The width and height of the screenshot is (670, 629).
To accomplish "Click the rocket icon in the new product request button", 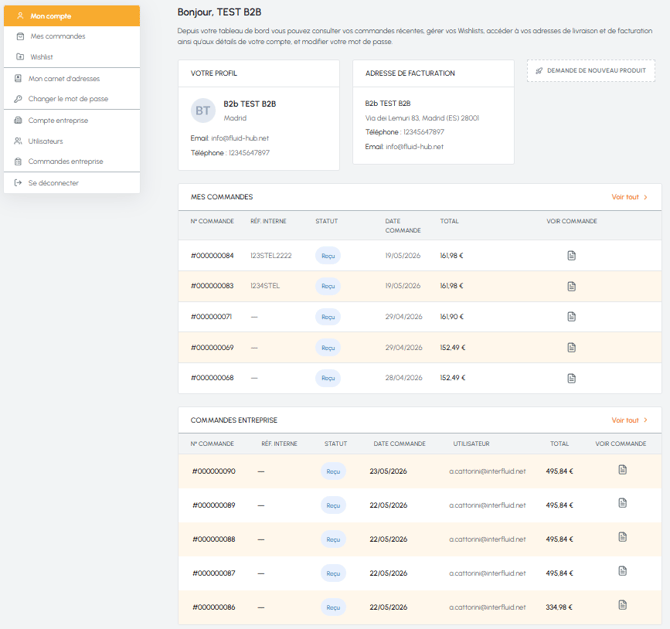I will click(539, 71).
